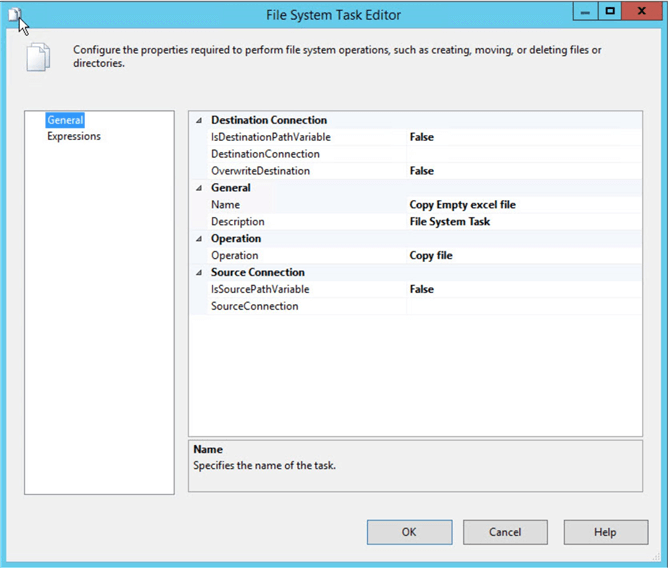Click the empty SourceConnection value field
This screenshot has height=568, width=668.
[524, 306]
